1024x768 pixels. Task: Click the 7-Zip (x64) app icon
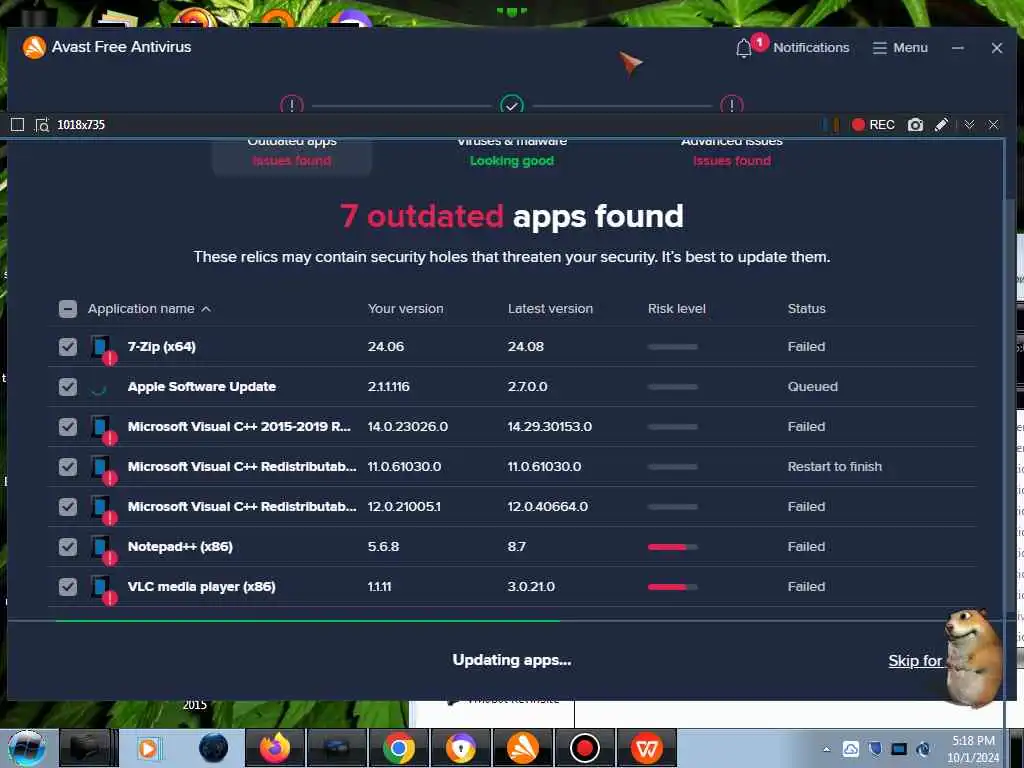point(103,348)
